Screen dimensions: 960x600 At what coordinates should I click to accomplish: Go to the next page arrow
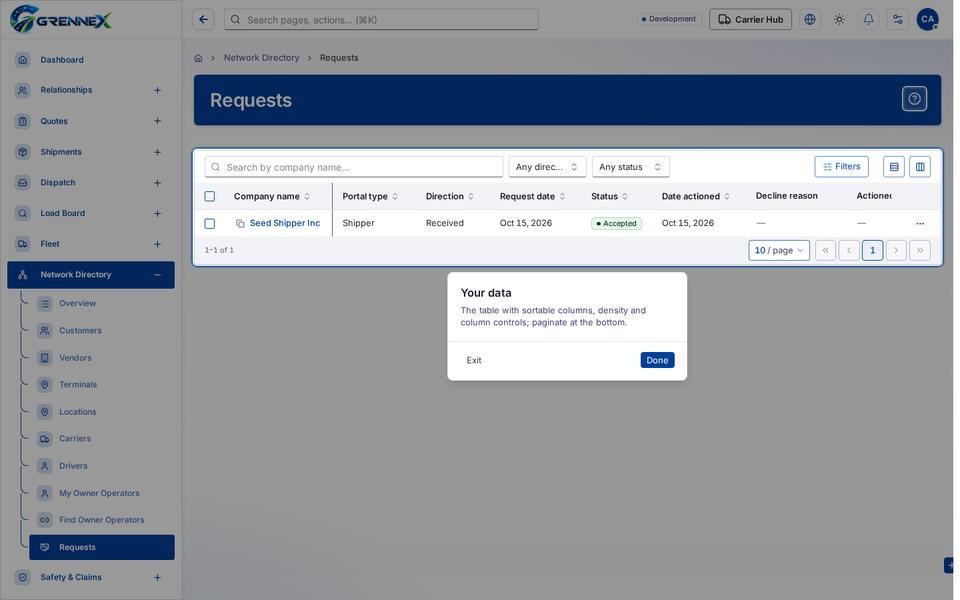click(x=896, y=250)
